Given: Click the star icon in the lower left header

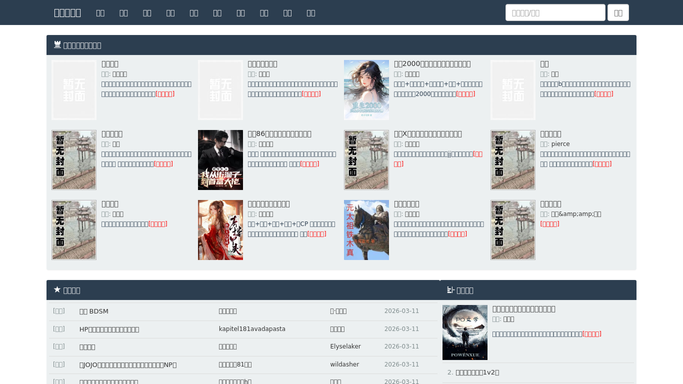Looking at the screenshot, I should (x=57, y=290).
